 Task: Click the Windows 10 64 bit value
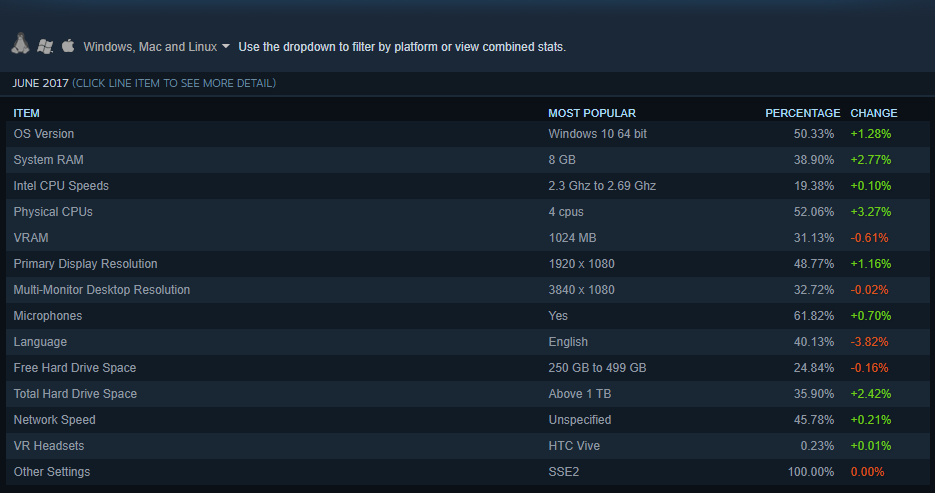(x=597, y=133)
